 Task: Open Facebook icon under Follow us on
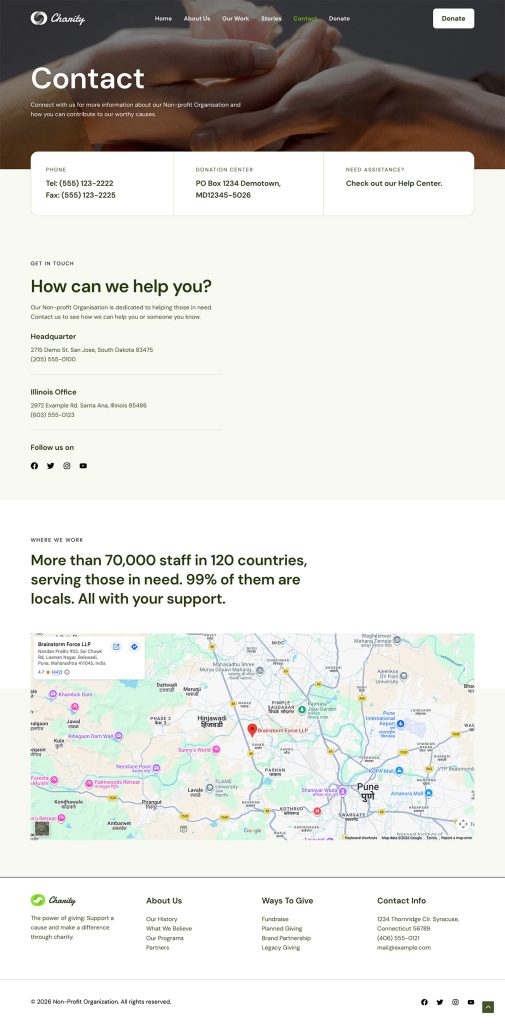coord(35,466)
